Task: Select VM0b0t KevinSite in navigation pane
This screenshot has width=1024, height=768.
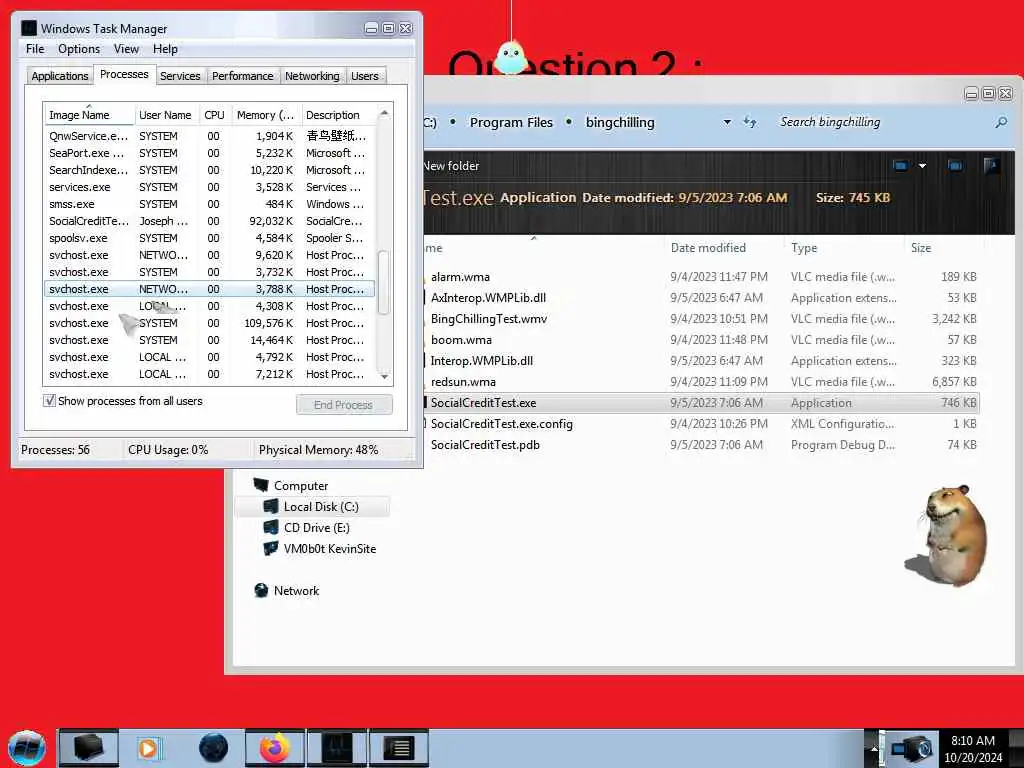Action: click(329, 549)
